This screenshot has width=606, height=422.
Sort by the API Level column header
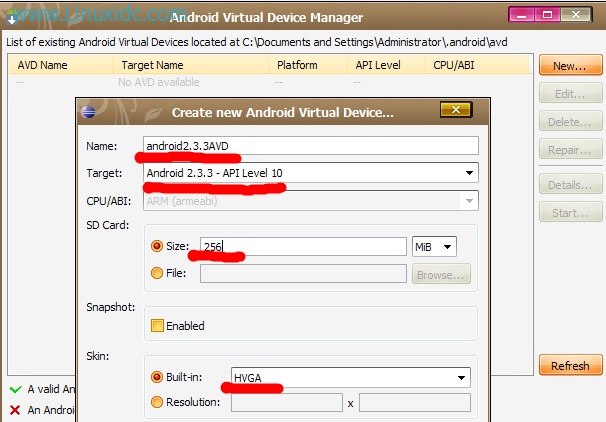(x=386, y=65)
